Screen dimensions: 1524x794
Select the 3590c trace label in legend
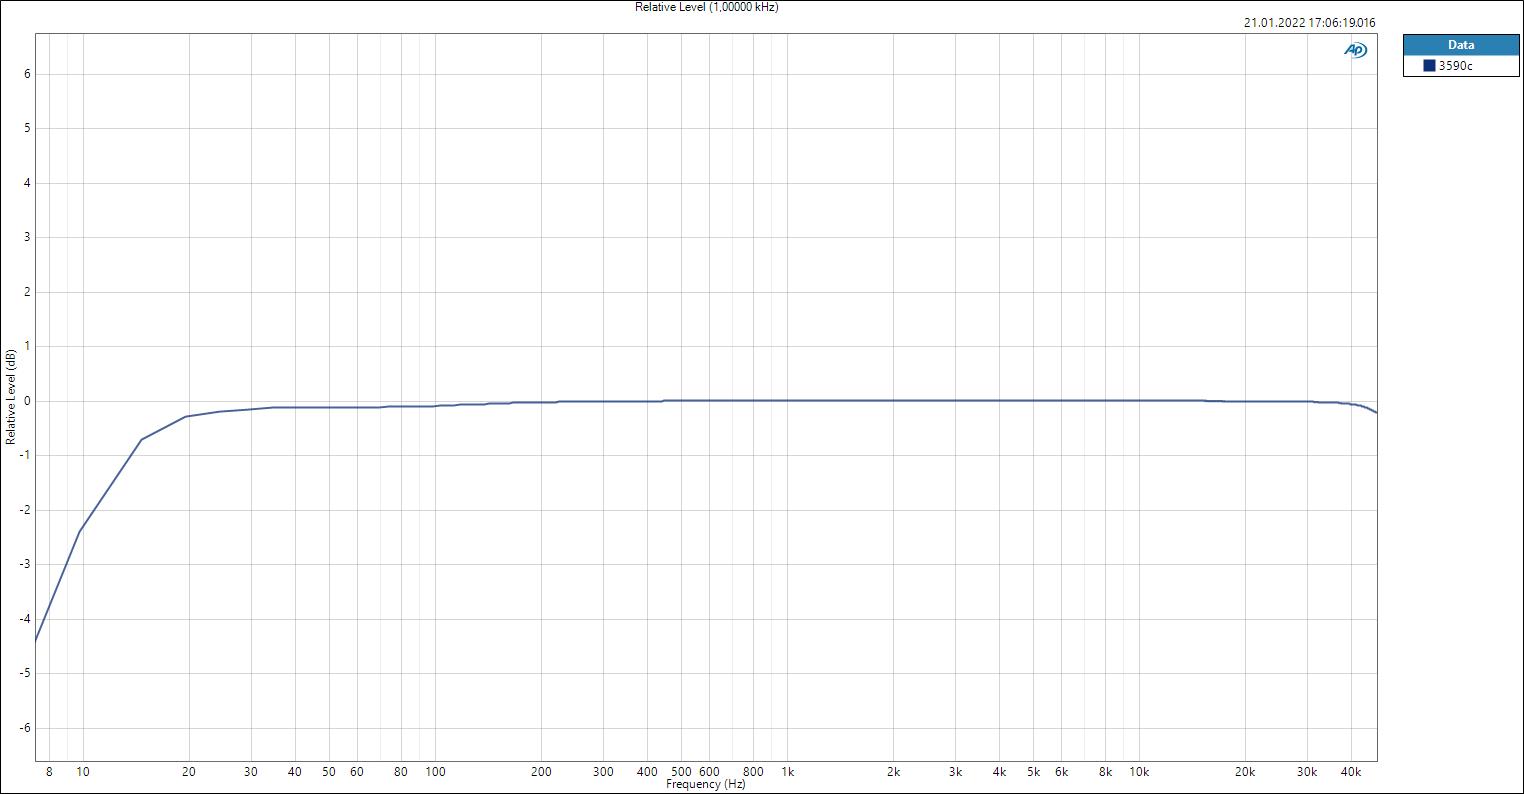1455,66
